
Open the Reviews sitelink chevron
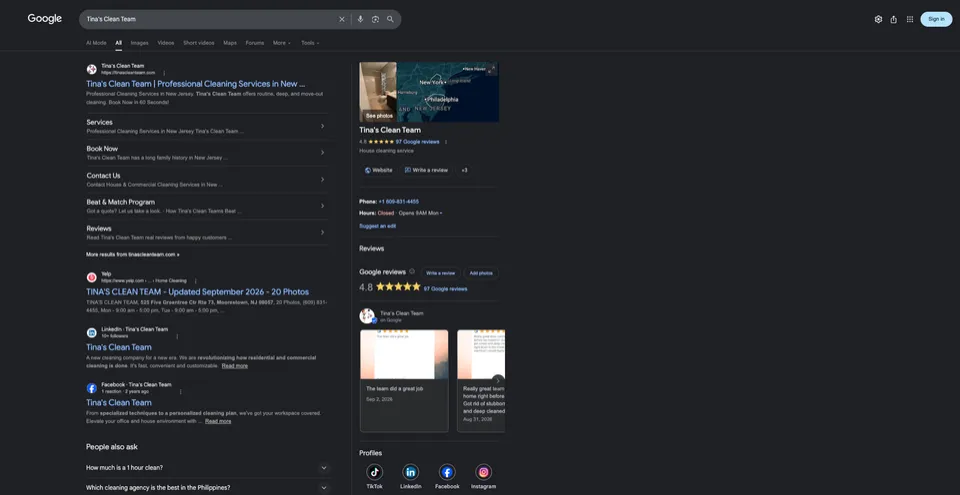323,232
